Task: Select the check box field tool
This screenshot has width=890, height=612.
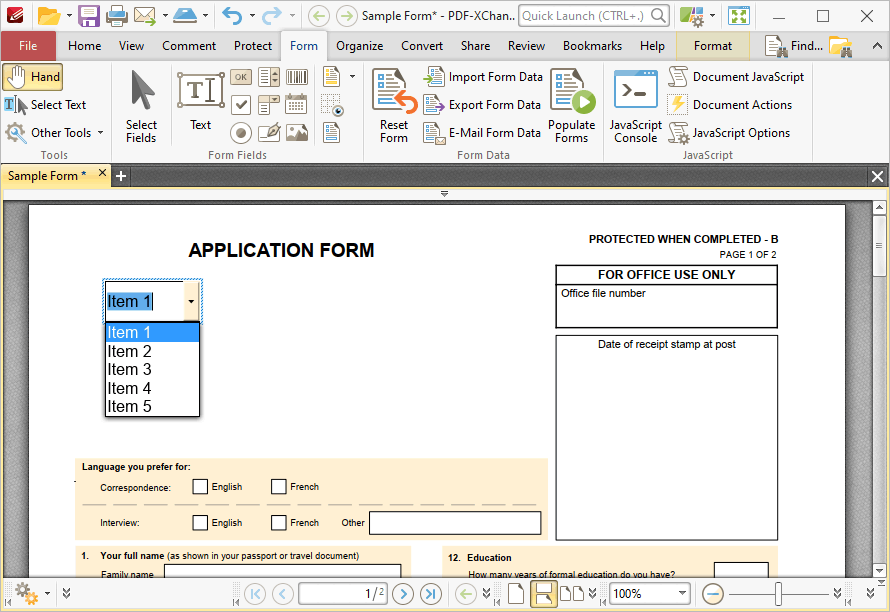Action: coord(241,104)
